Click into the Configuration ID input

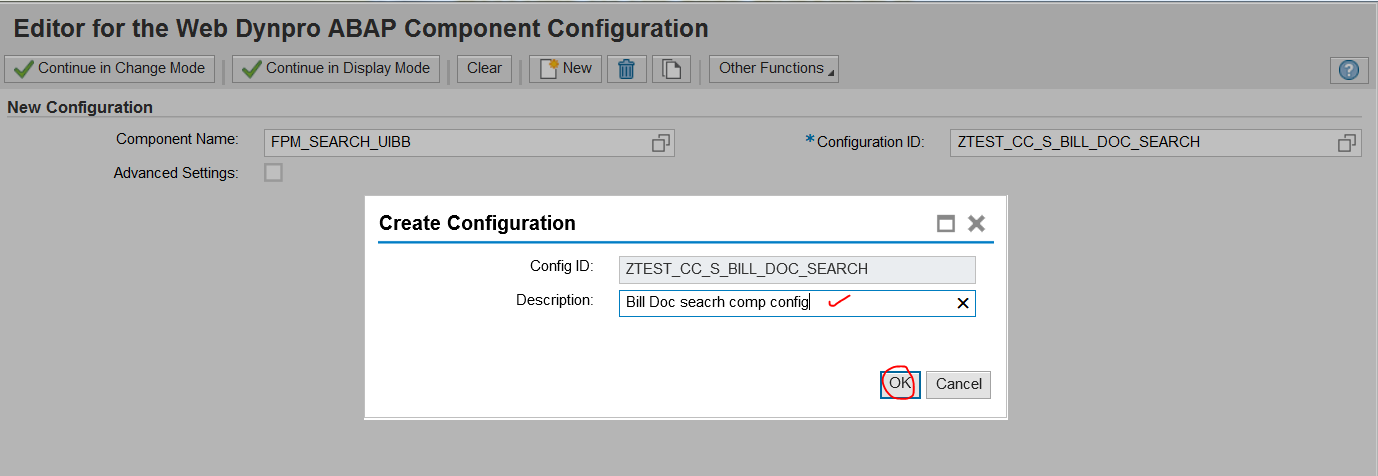[x=1140, y=143]
